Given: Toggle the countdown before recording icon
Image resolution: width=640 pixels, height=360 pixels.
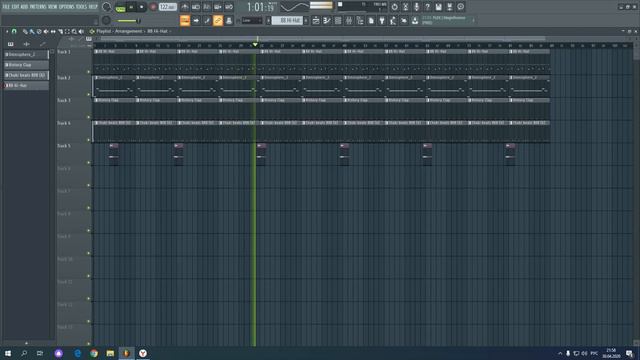Looking at the screenshot, I should click(x=207, y=7).
